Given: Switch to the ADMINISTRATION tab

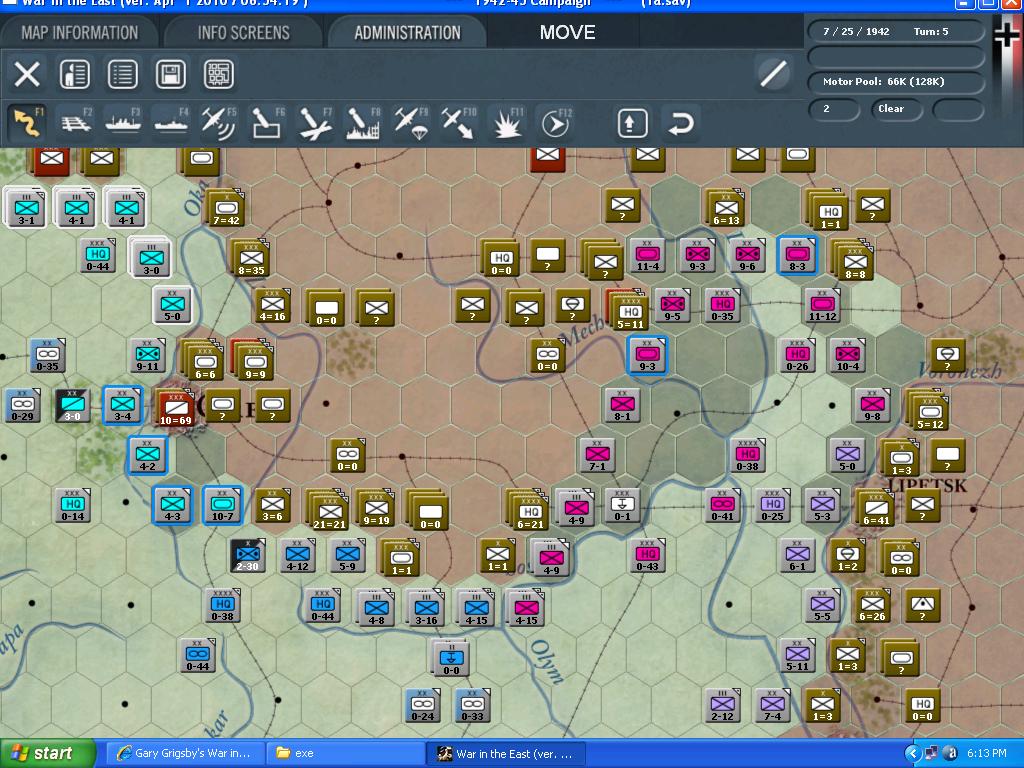Looking at the screenshot, I should (408, 33).
